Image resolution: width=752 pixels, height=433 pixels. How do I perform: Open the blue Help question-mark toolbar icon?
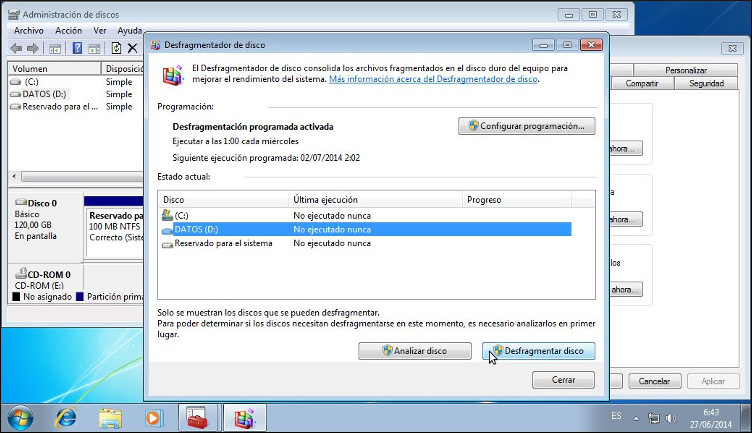point(77,48)
